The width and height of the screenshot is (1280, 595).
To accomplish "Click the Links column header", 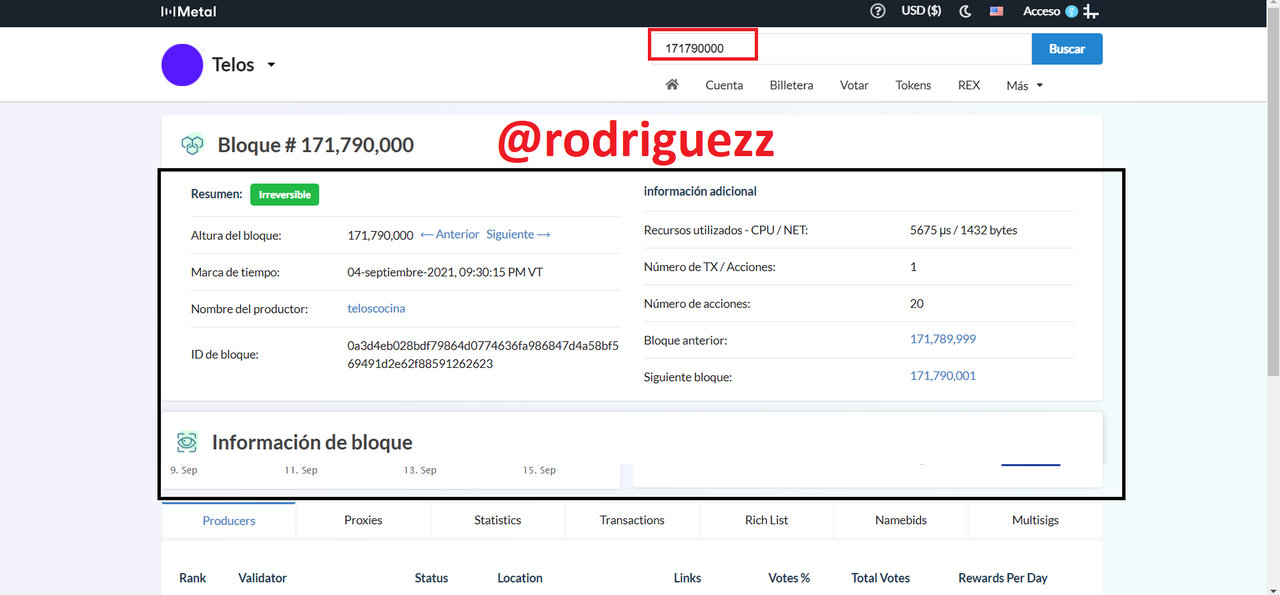I will point(687,578).
